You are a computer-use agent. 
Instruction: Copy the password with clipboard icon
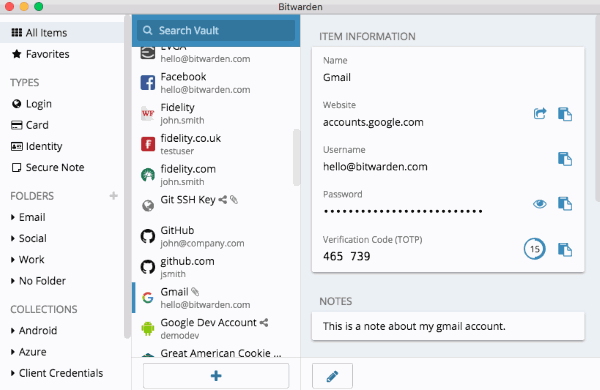pos(565,204)
